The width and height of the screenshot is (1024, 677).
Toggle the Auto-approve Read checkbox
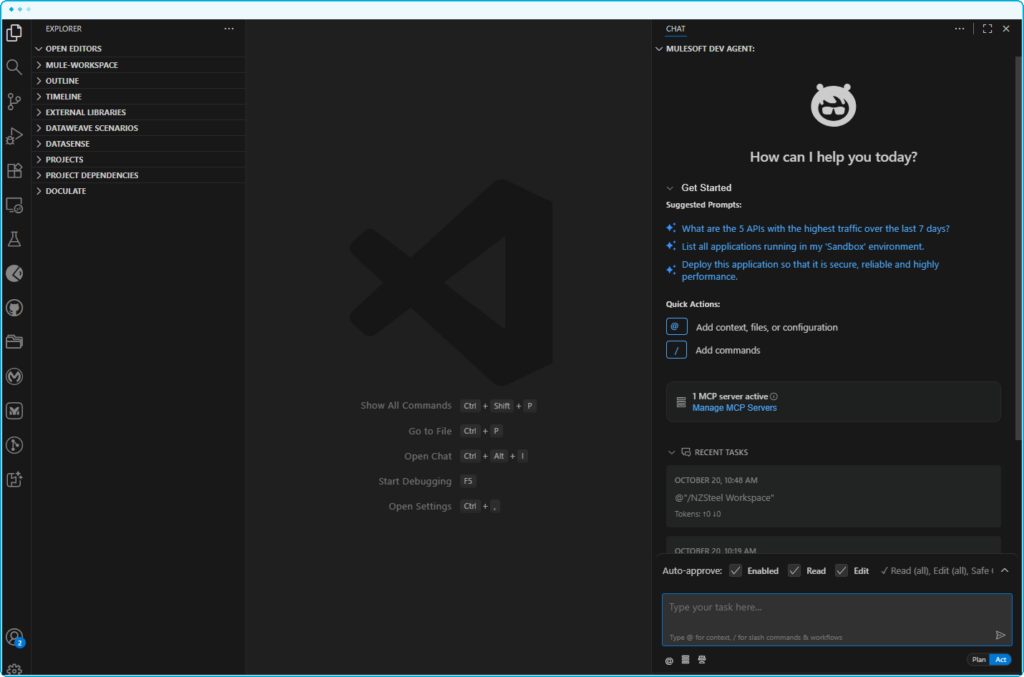click(x=794, y=571)
